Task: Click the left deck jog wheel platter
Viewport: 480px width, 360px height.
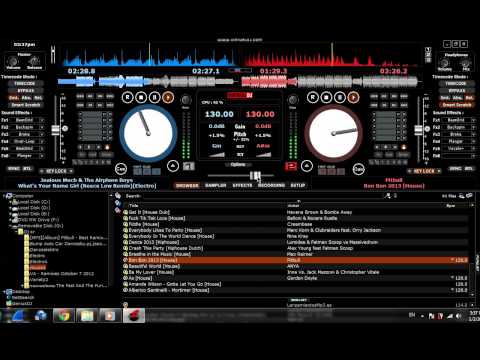Action: click(x=148, y=133)
